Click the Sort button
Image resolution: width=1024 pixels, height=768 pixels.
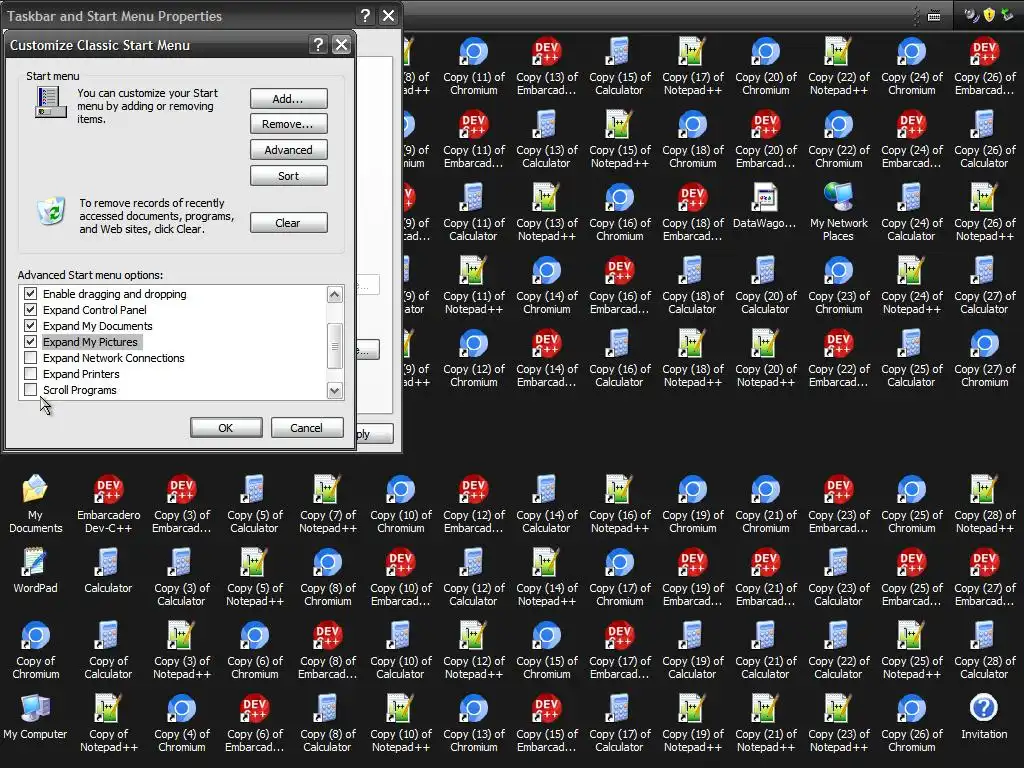[x=289, y=176]
